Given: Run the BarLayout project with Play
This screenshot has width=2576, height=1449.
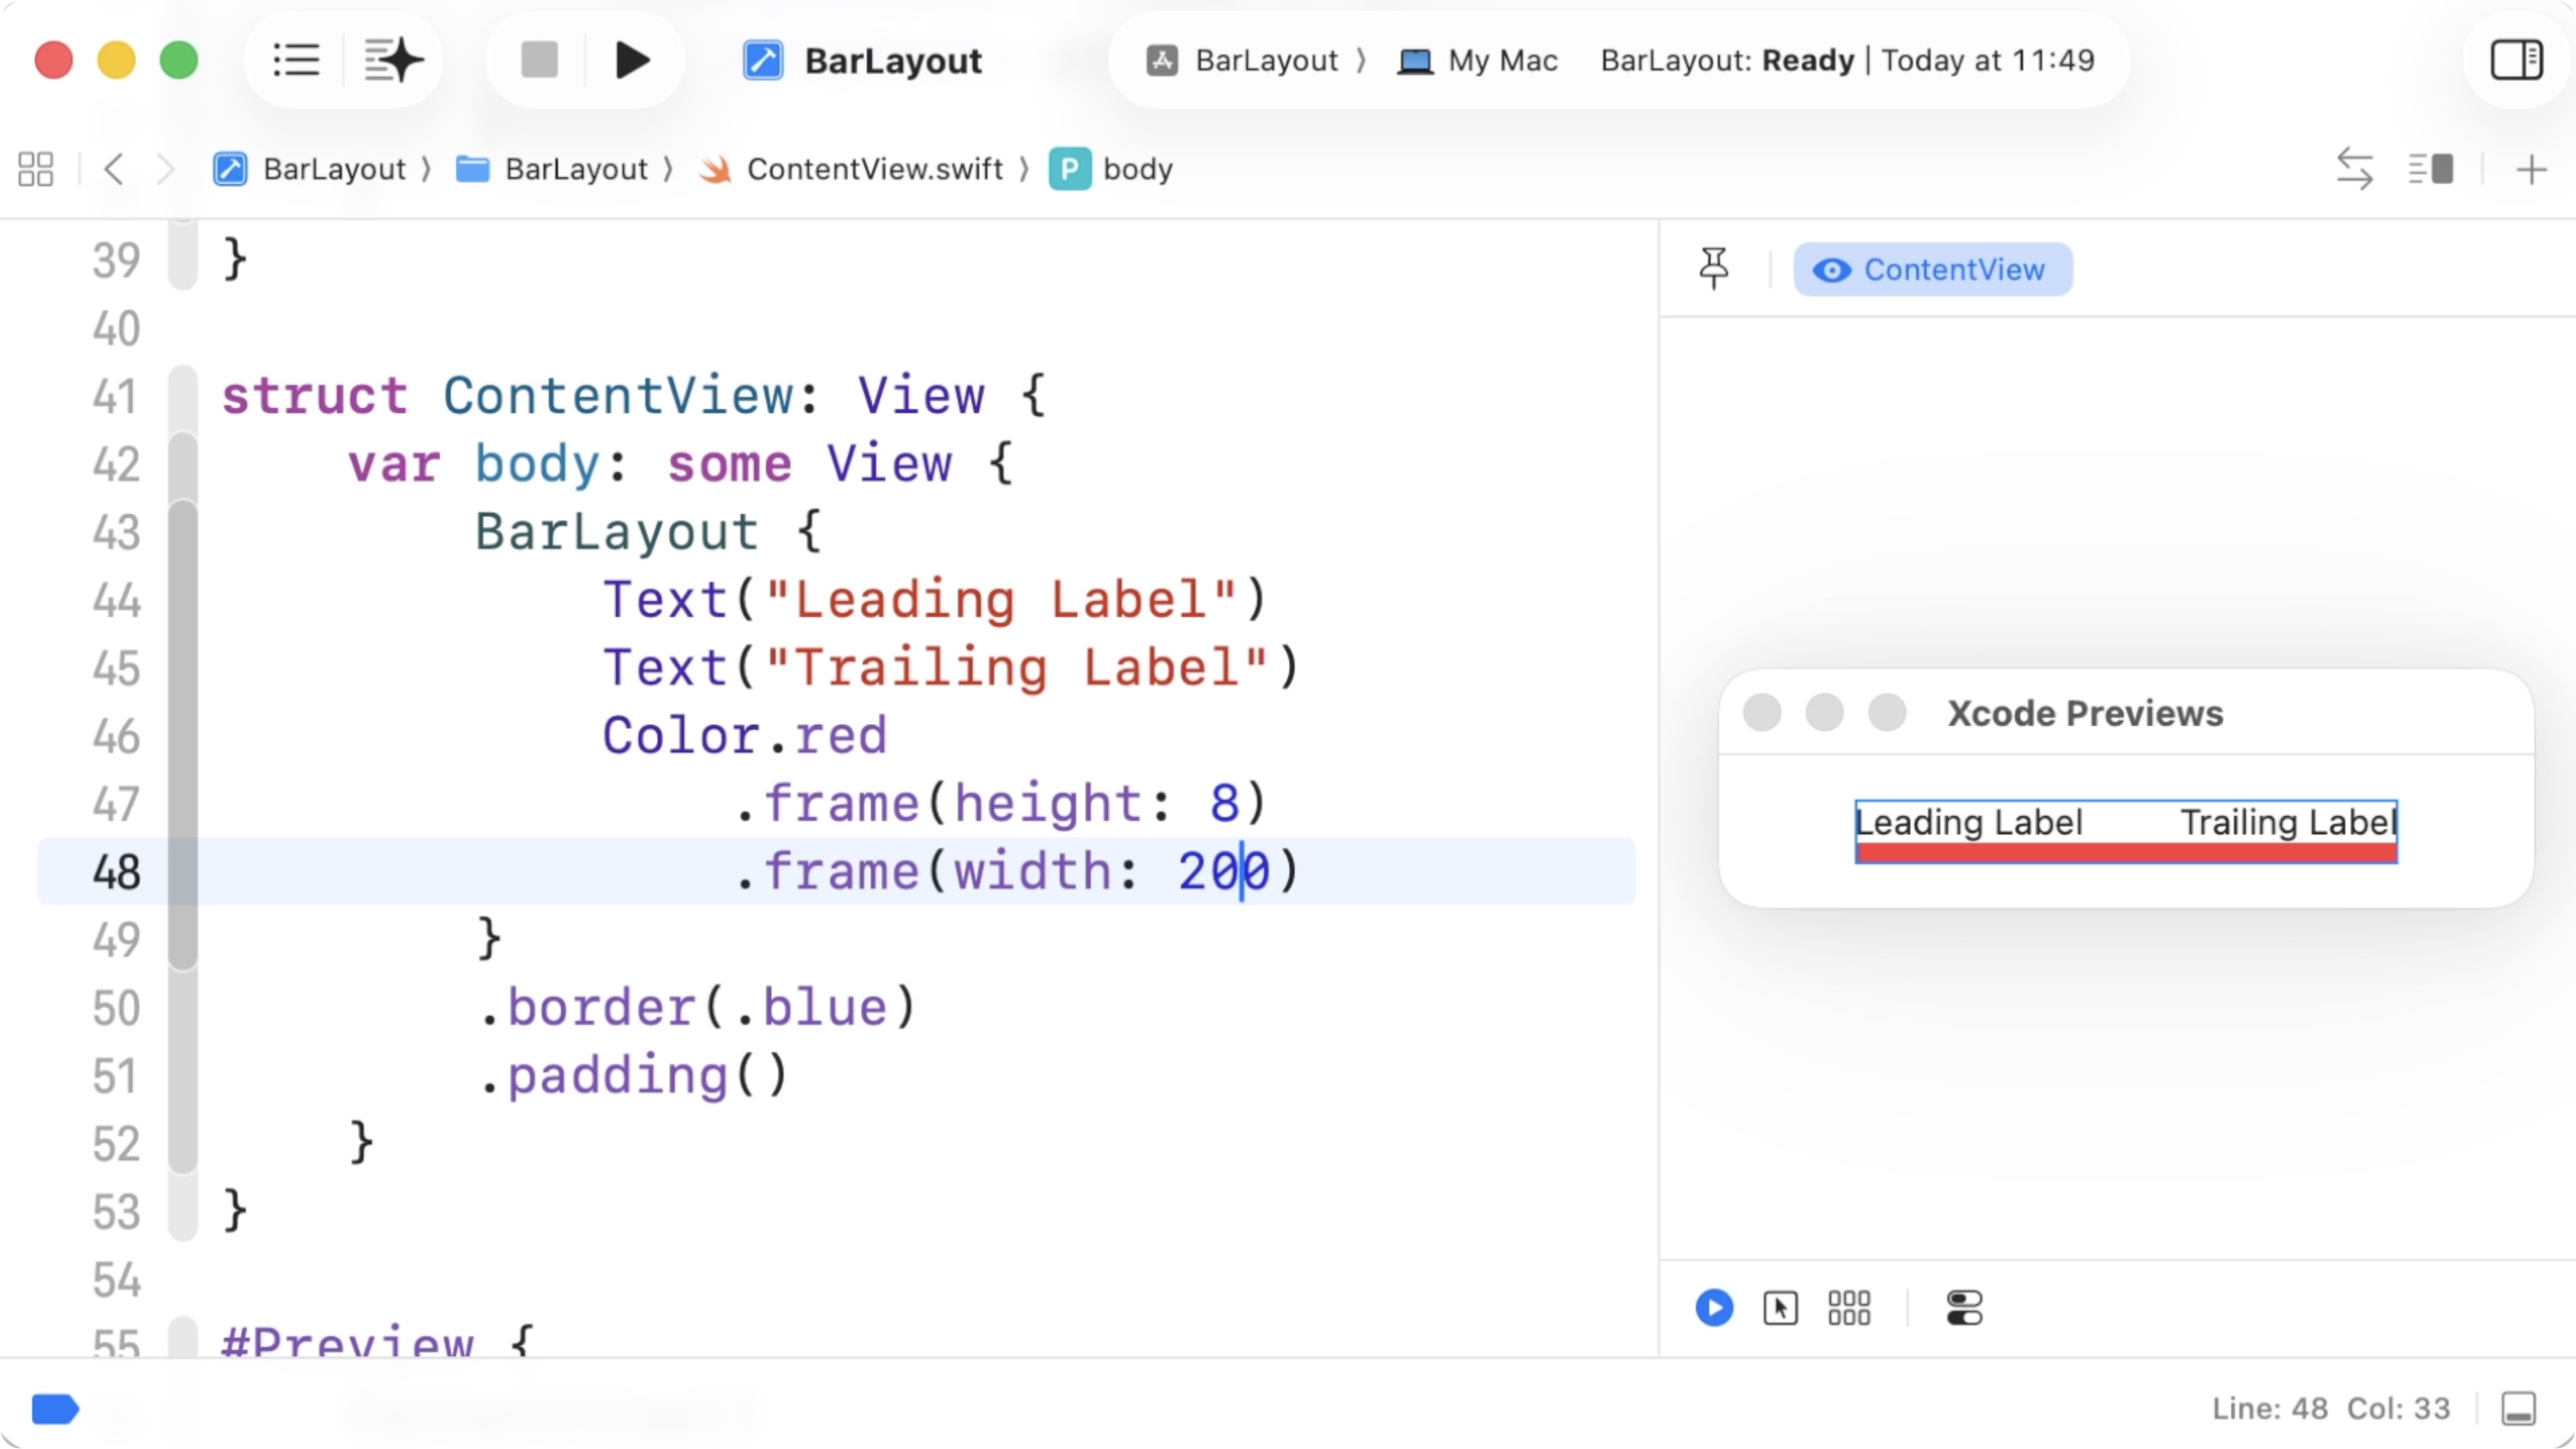Looking at the screenshot, I should [632, 60].
